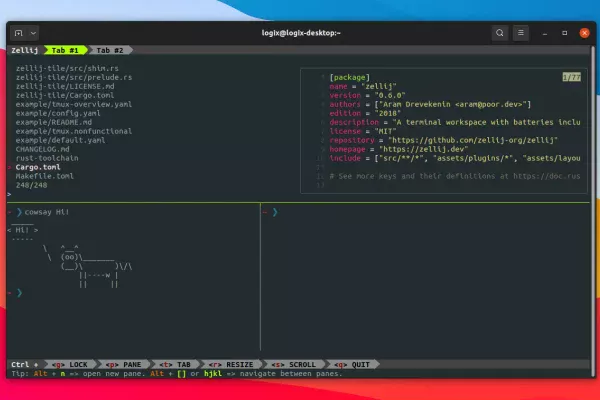Select example/tmux.nonfunctional entry
The height and width of the screenshot is (400, 600).
coord(74,131)
